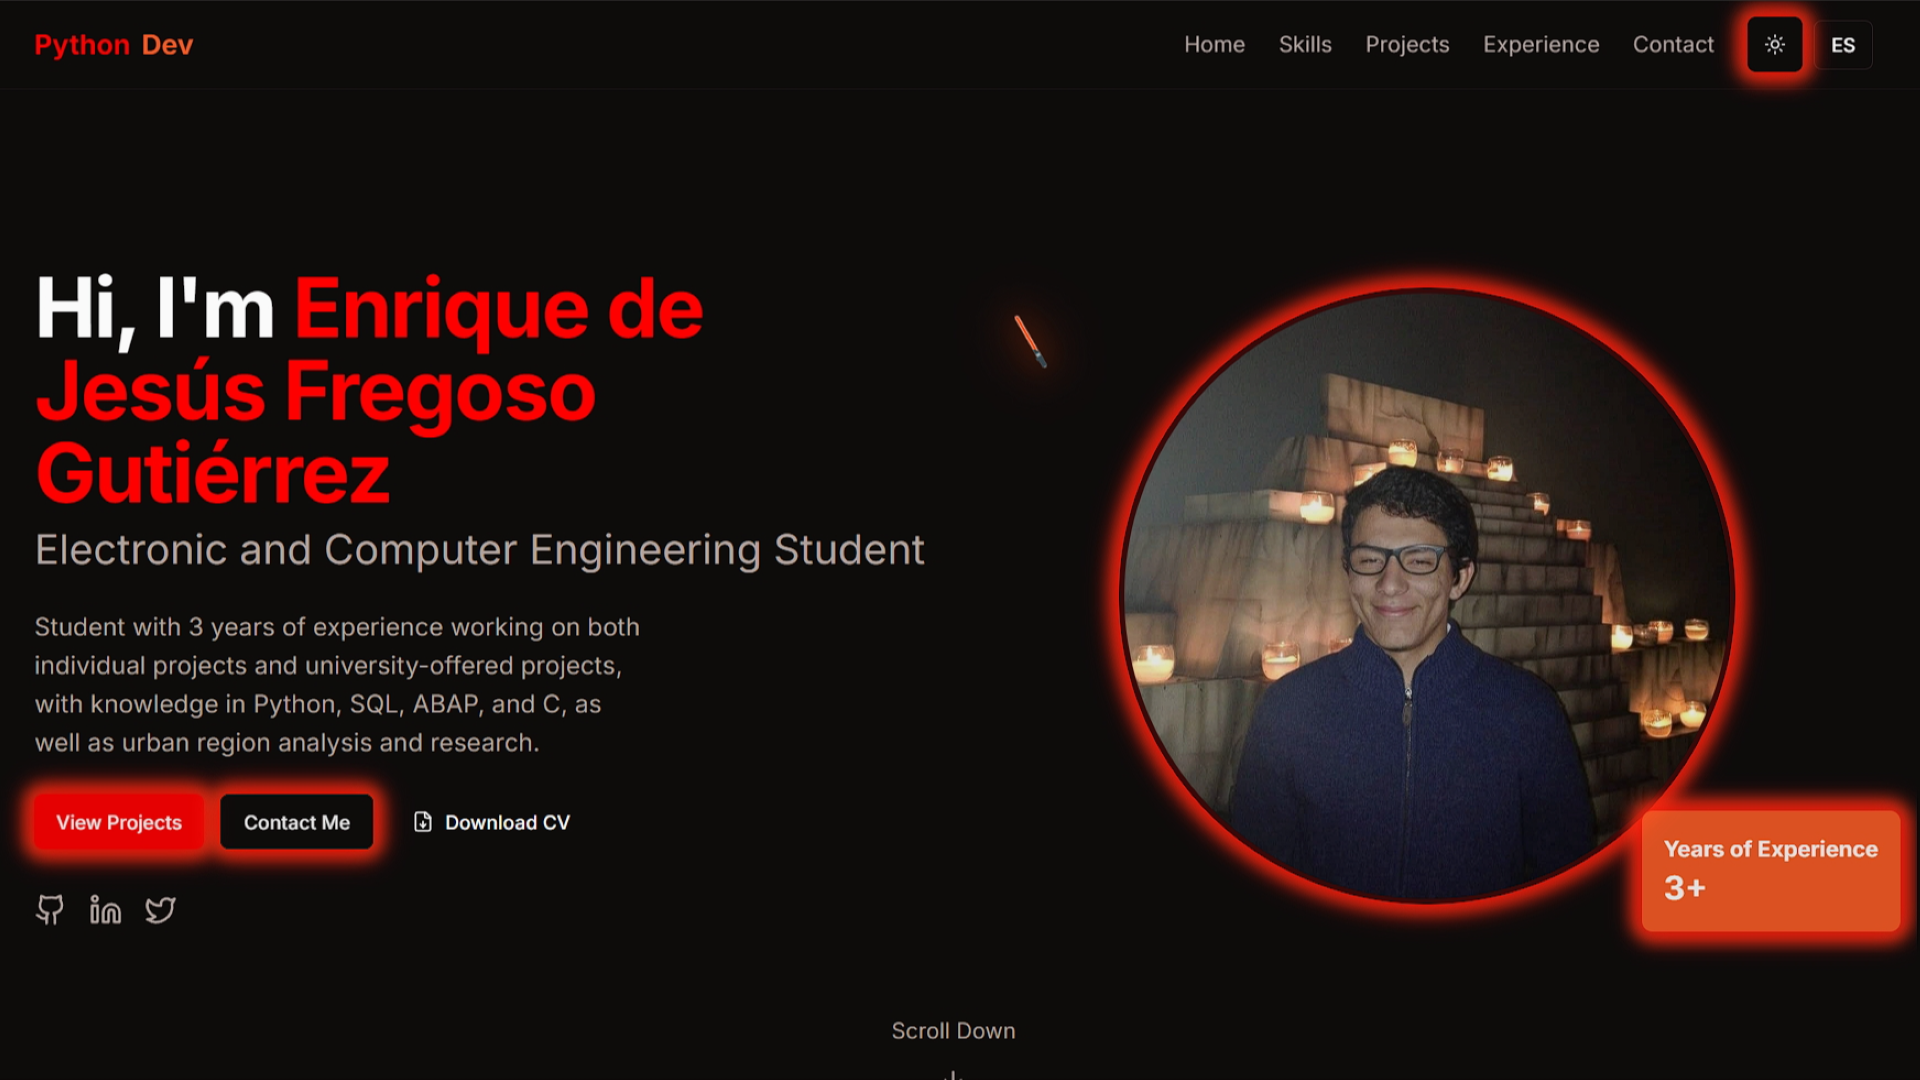Open the Twitter profile icon
The width and height of the screenshot is (1920, 1080).
[160, 909]
